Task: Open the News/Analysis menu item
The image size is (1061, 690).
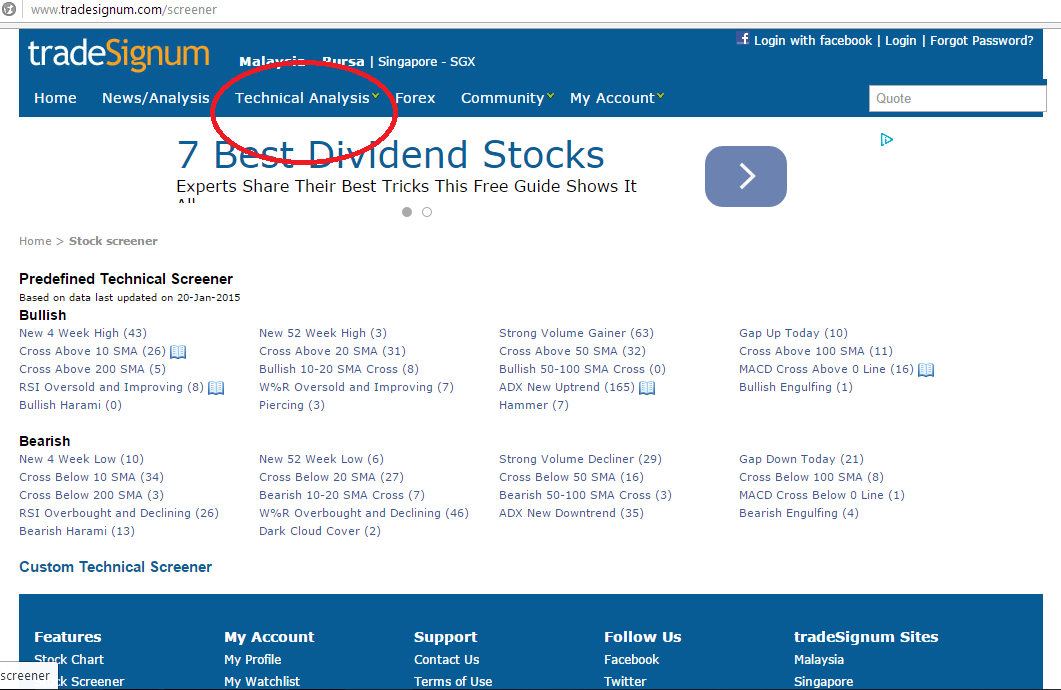Action: (155, 98)
